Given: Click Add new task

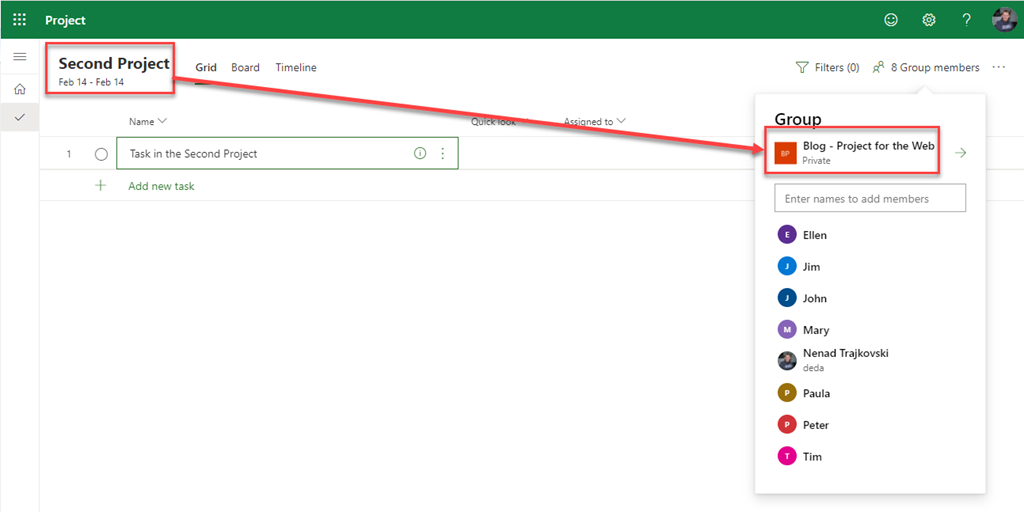Looking at the screenshot, I should coord(161,186).
